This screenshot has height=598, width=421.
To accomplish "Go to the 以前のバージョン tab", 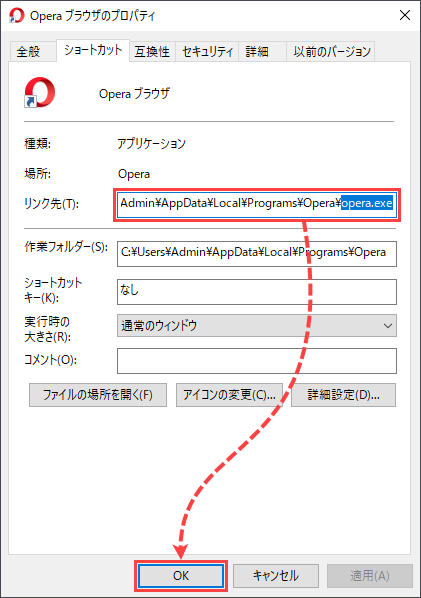I will tap(332, 51).
